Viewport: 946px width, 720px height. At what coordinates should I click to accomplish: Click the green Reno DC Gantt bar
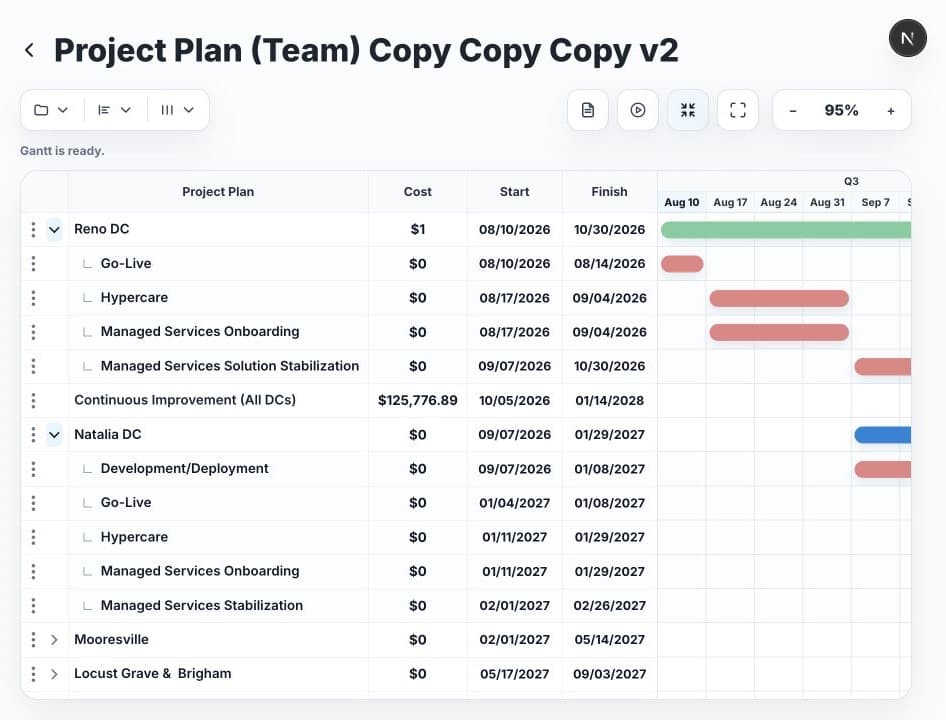(x=786, y=229)
